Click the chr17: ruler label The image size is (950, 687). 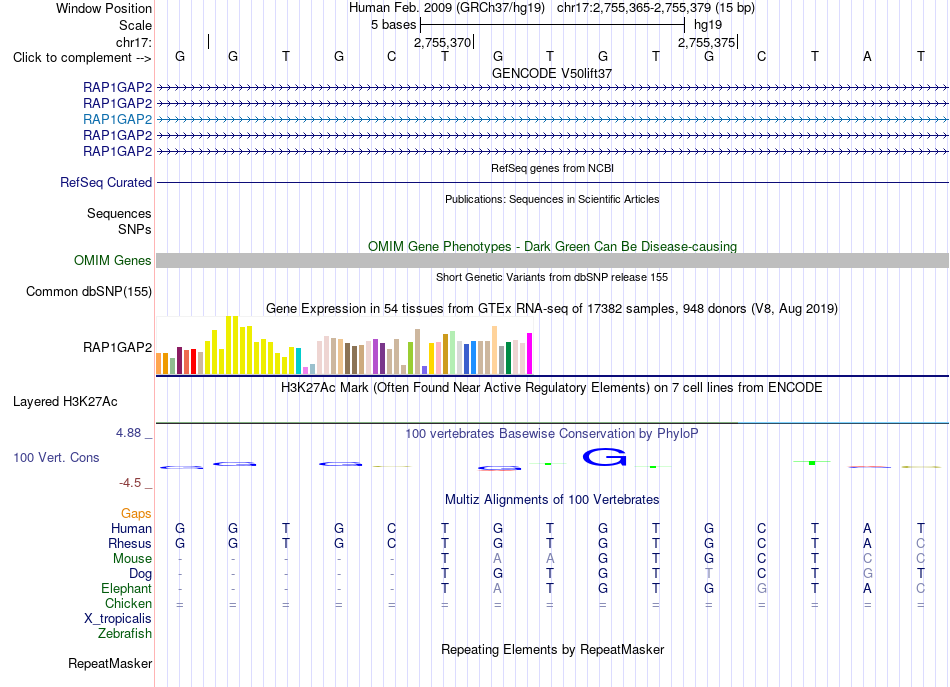(133, 42)
